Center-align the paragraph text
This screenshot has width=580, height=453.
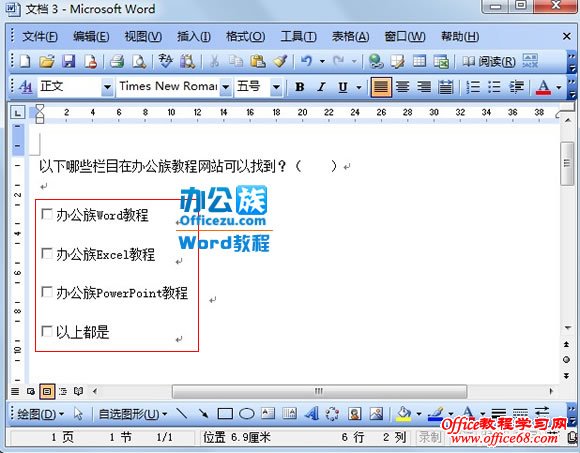(402, 87)
